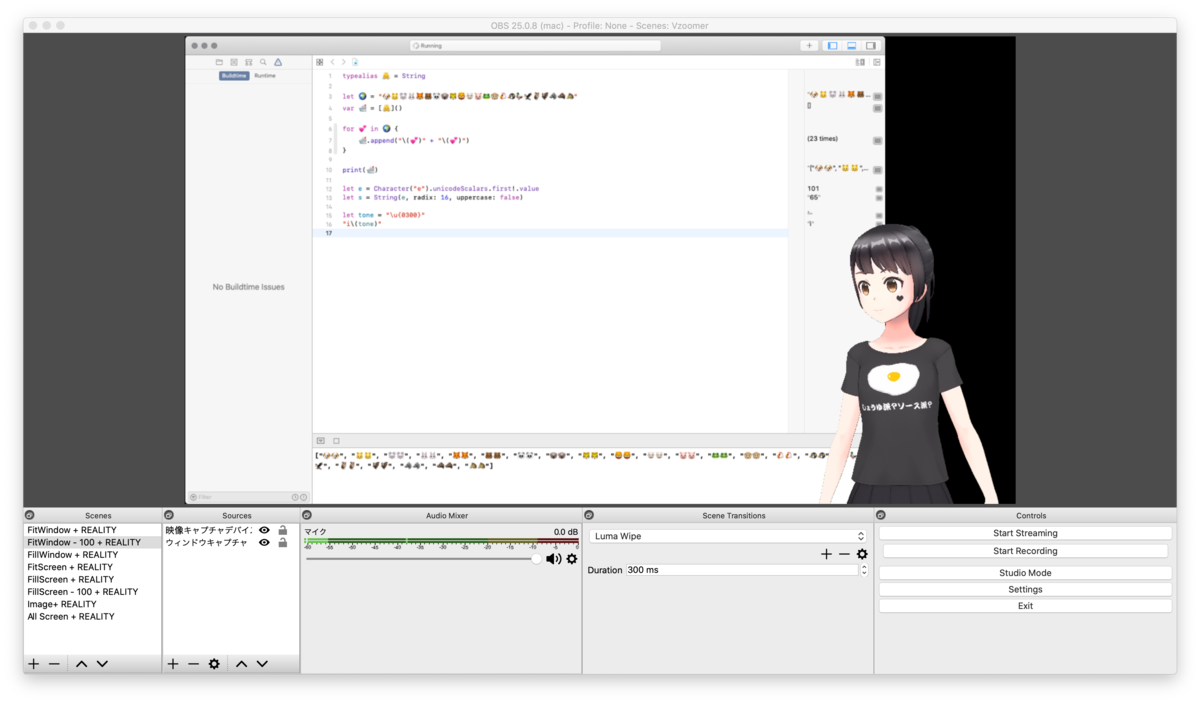
Task: Click the Exit button
Action: tap(1025, 606)
